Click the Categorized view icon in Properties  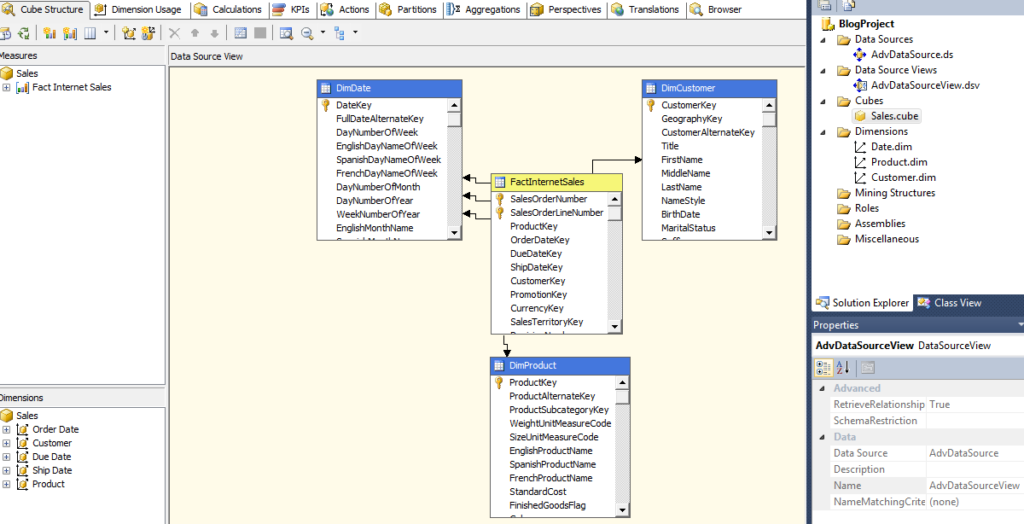[824, 367]
